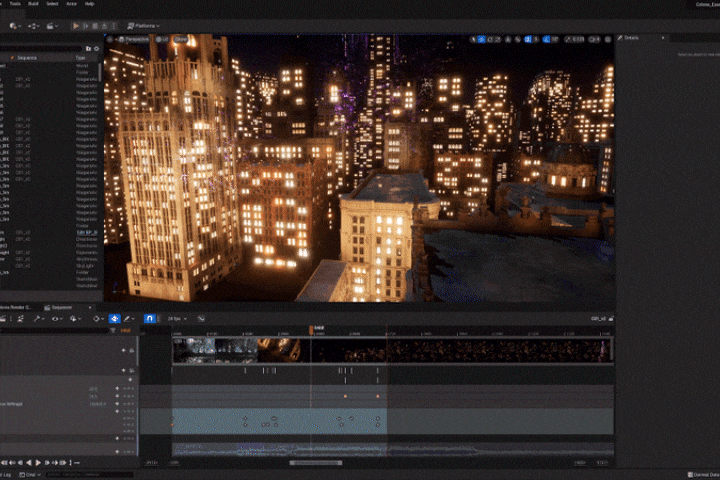This screenshot has height=480, width=720.
Task: Jump to the end of the sequence
Action: click(x=62, y=463)
